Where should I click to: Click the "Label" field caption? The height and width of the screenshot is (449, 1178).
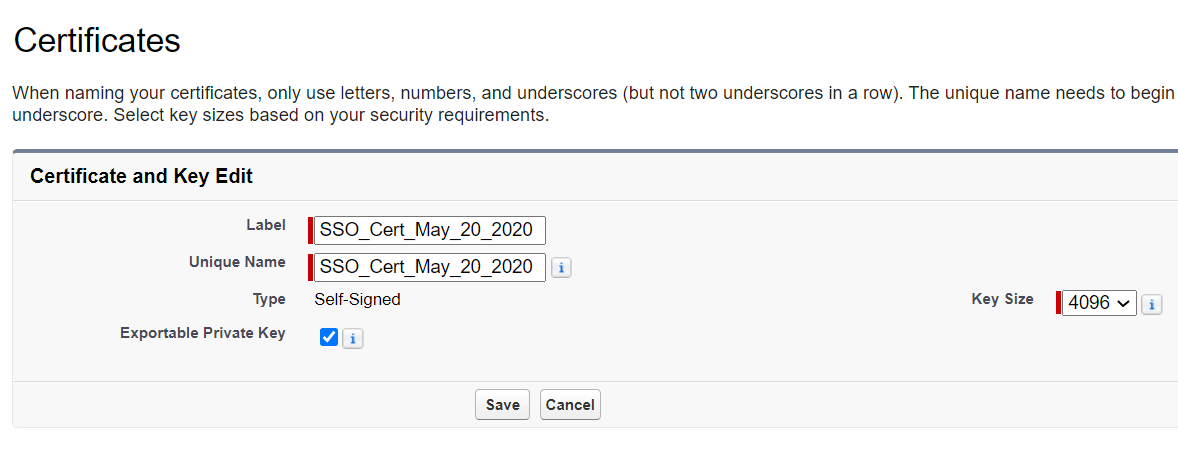coord(266,224)
